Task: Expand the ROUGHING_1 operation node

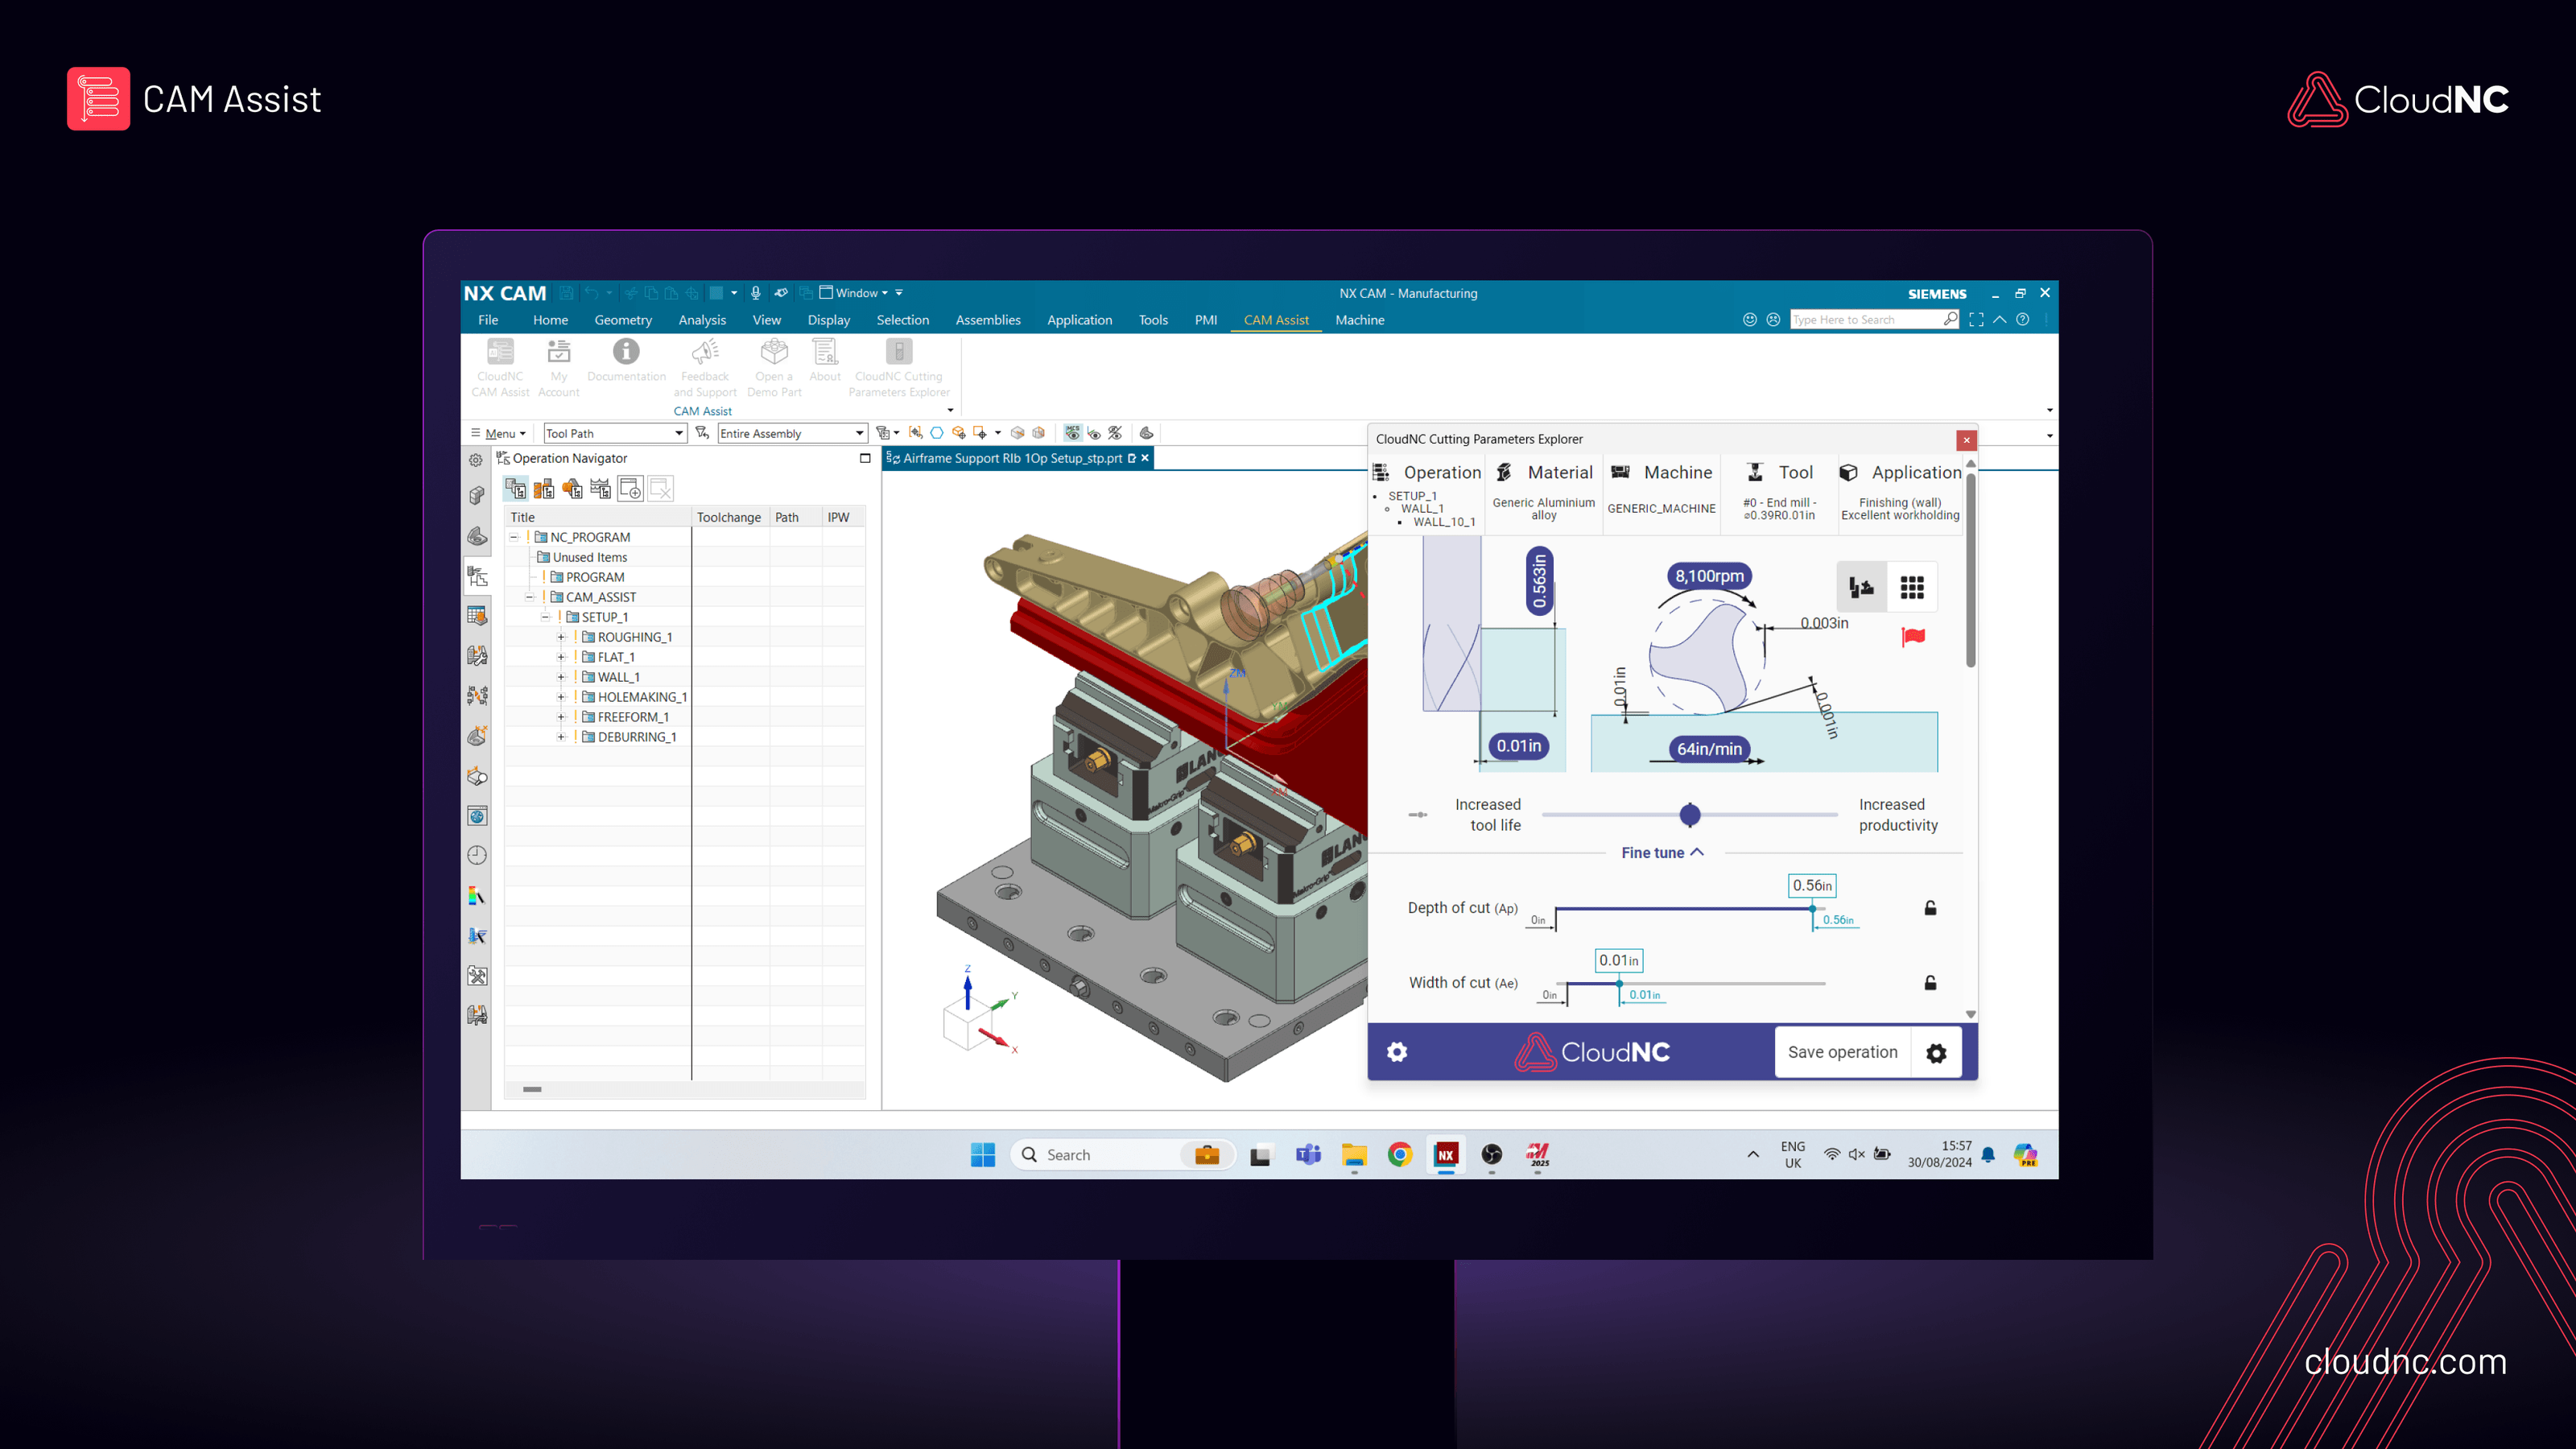Action: click(x=561, y=637)
